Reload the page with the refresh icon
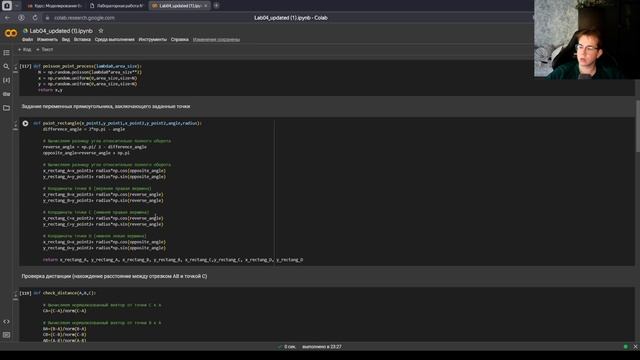Image resolution: width=640 pixels, height=360 pixels. [x=35, y=18]
